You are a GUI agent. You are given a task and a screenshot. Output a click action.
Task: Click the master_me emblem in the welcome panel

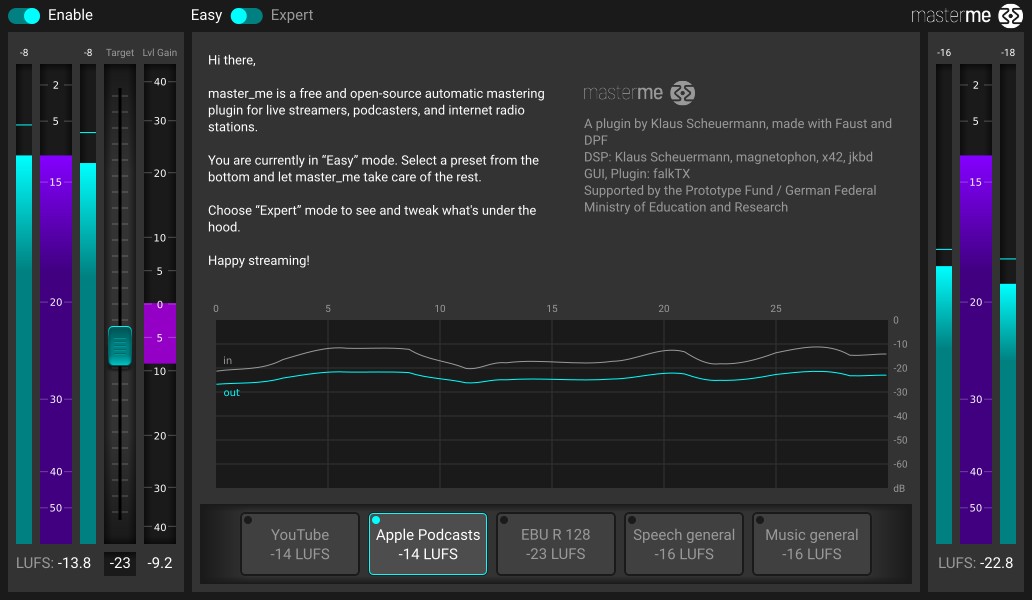point(683,93)
